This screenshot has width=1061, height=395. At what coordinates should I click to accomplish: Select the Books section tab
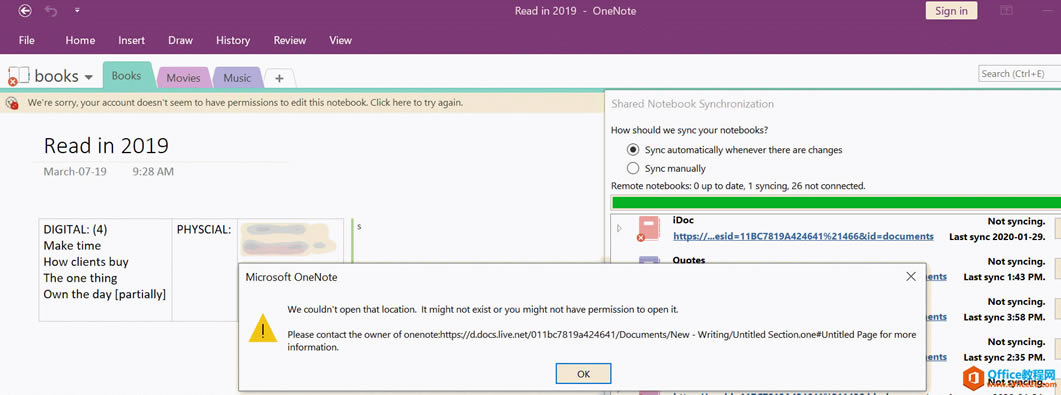coord(127,76)
